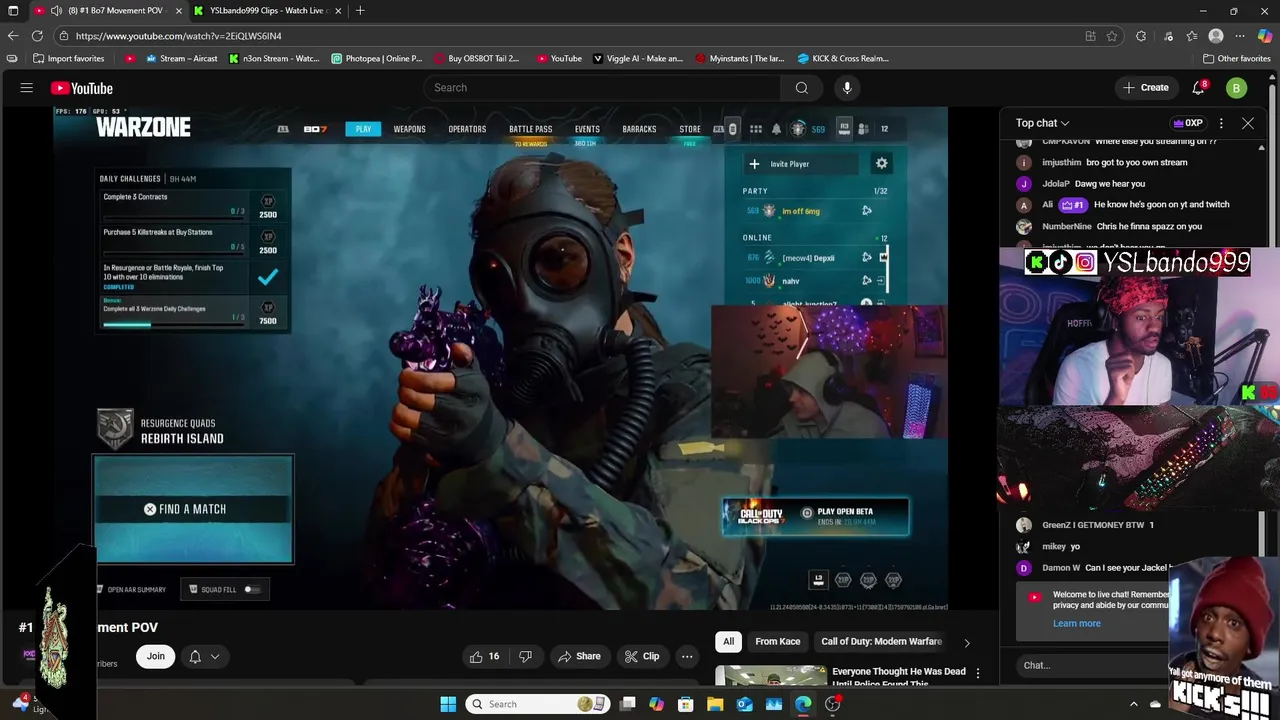1280x720 pixels.
Task: Open the n3on Stream bookmark
Action: click(x=274, y=58)
